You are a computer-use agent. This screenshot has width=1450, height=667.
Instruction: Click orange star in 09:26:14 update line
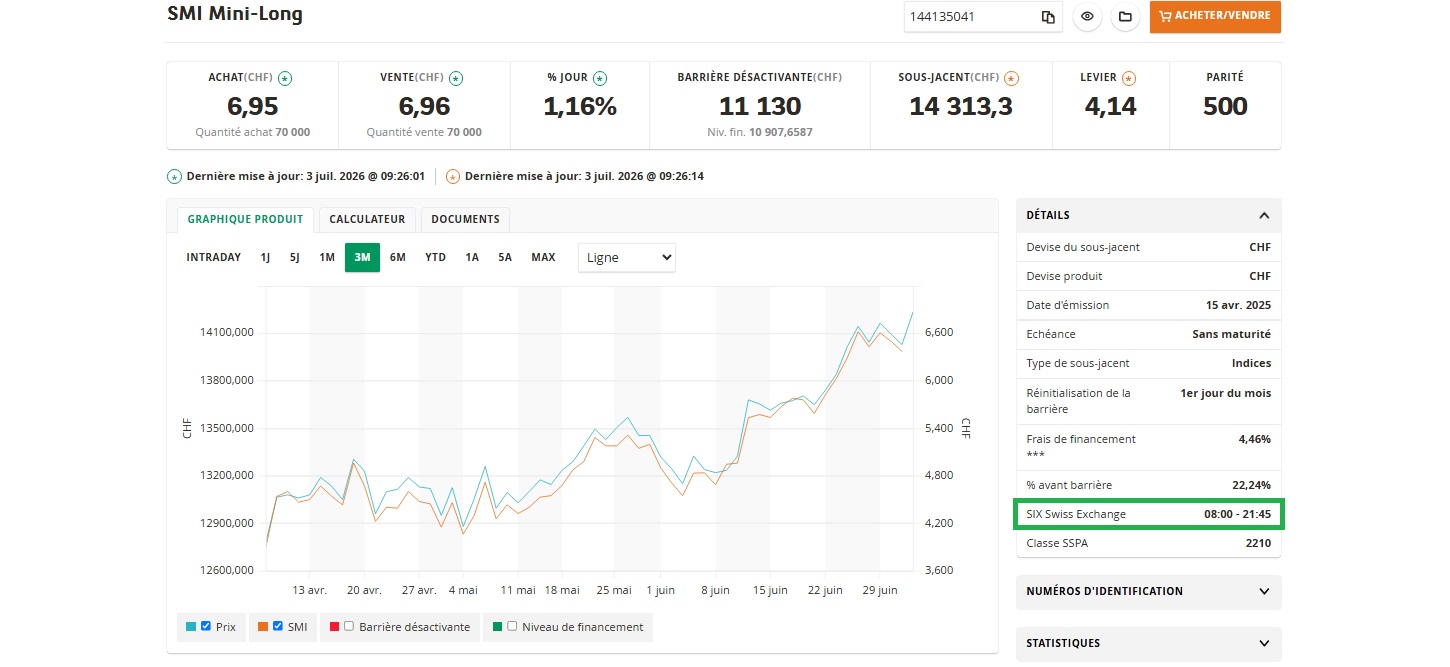click(452, 177)
